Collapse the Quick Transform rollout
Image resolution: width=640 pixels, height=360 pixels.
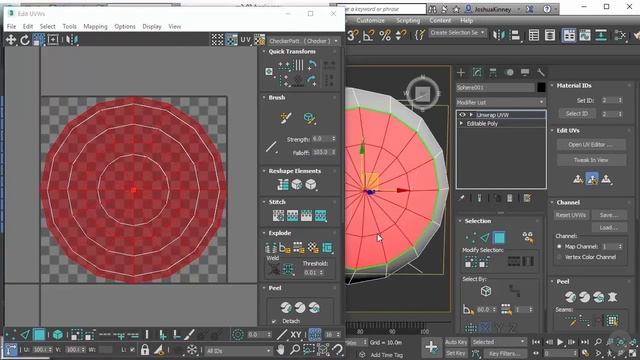(264, 51)
